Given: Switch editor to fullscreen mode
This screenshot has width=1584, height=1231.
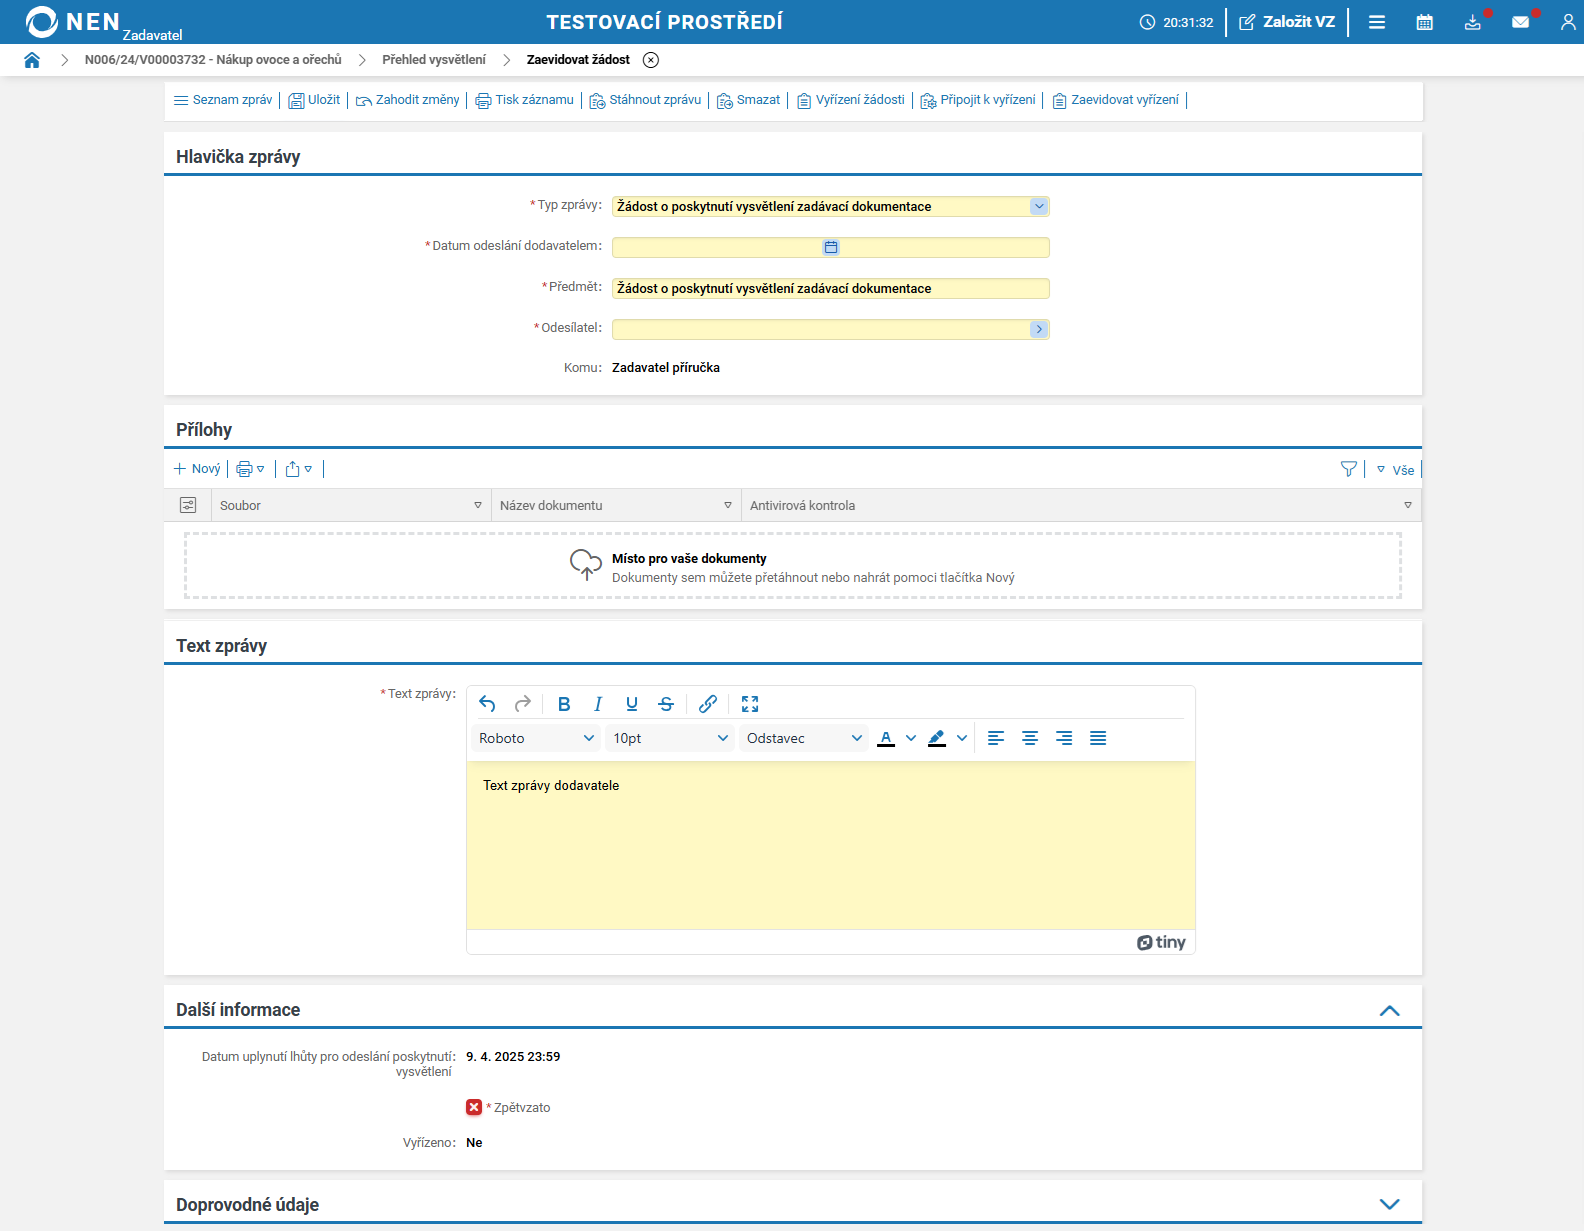Looking at the screenshot, I should tap(750, 704).
